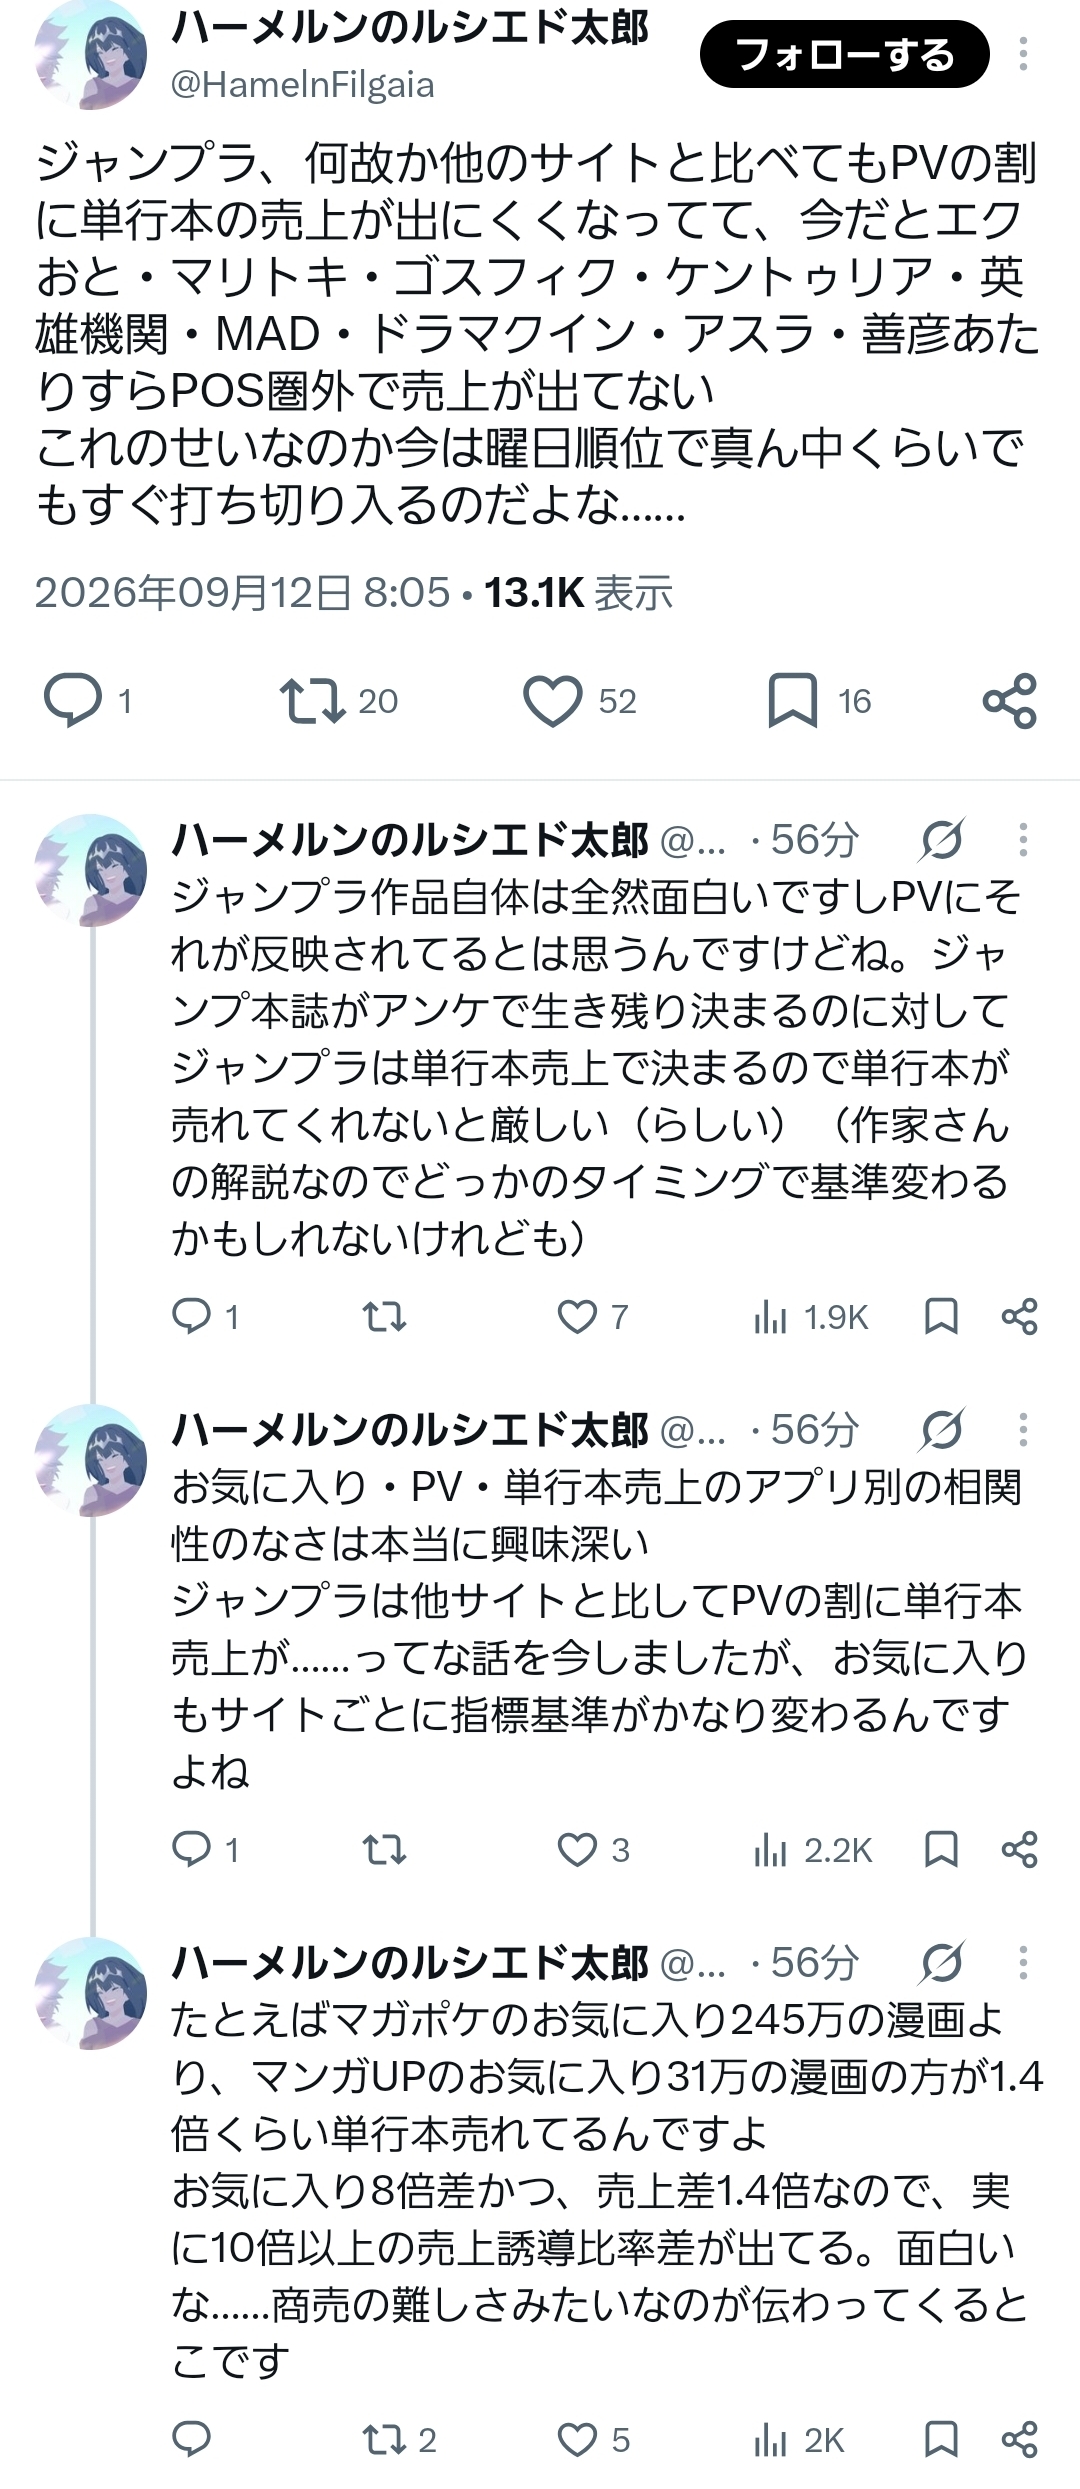This screenshot has width=1080, height=2489.
Task: Open the third reply's author avatar
Action: (90, 1993)
